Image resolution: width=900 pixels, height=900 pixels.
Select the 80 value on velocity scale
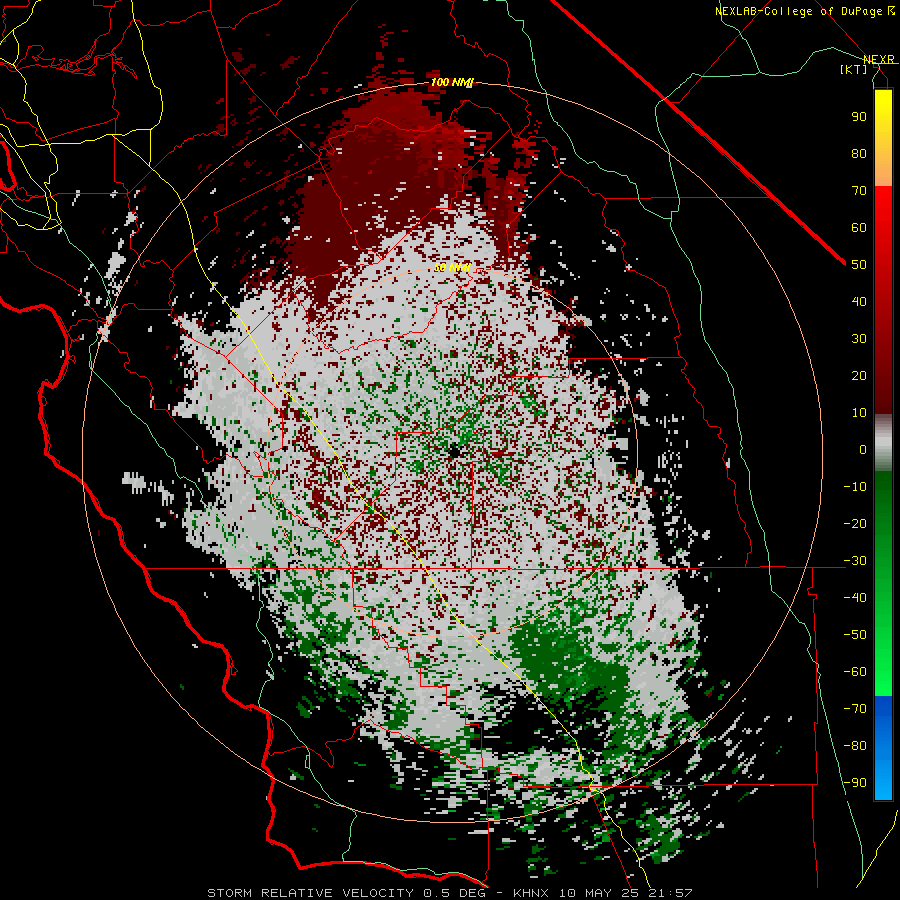[x=859, y=153]
